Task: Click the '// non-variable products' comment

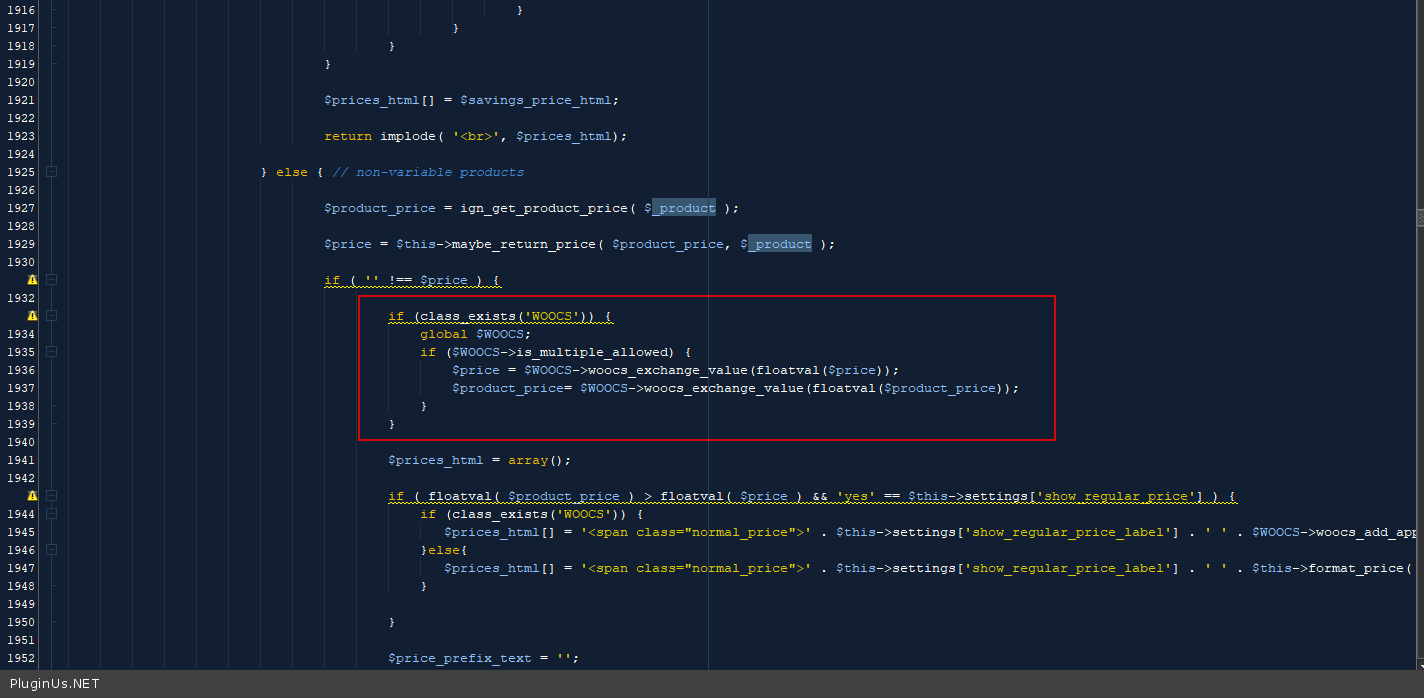Action: [x=428, y=172]
